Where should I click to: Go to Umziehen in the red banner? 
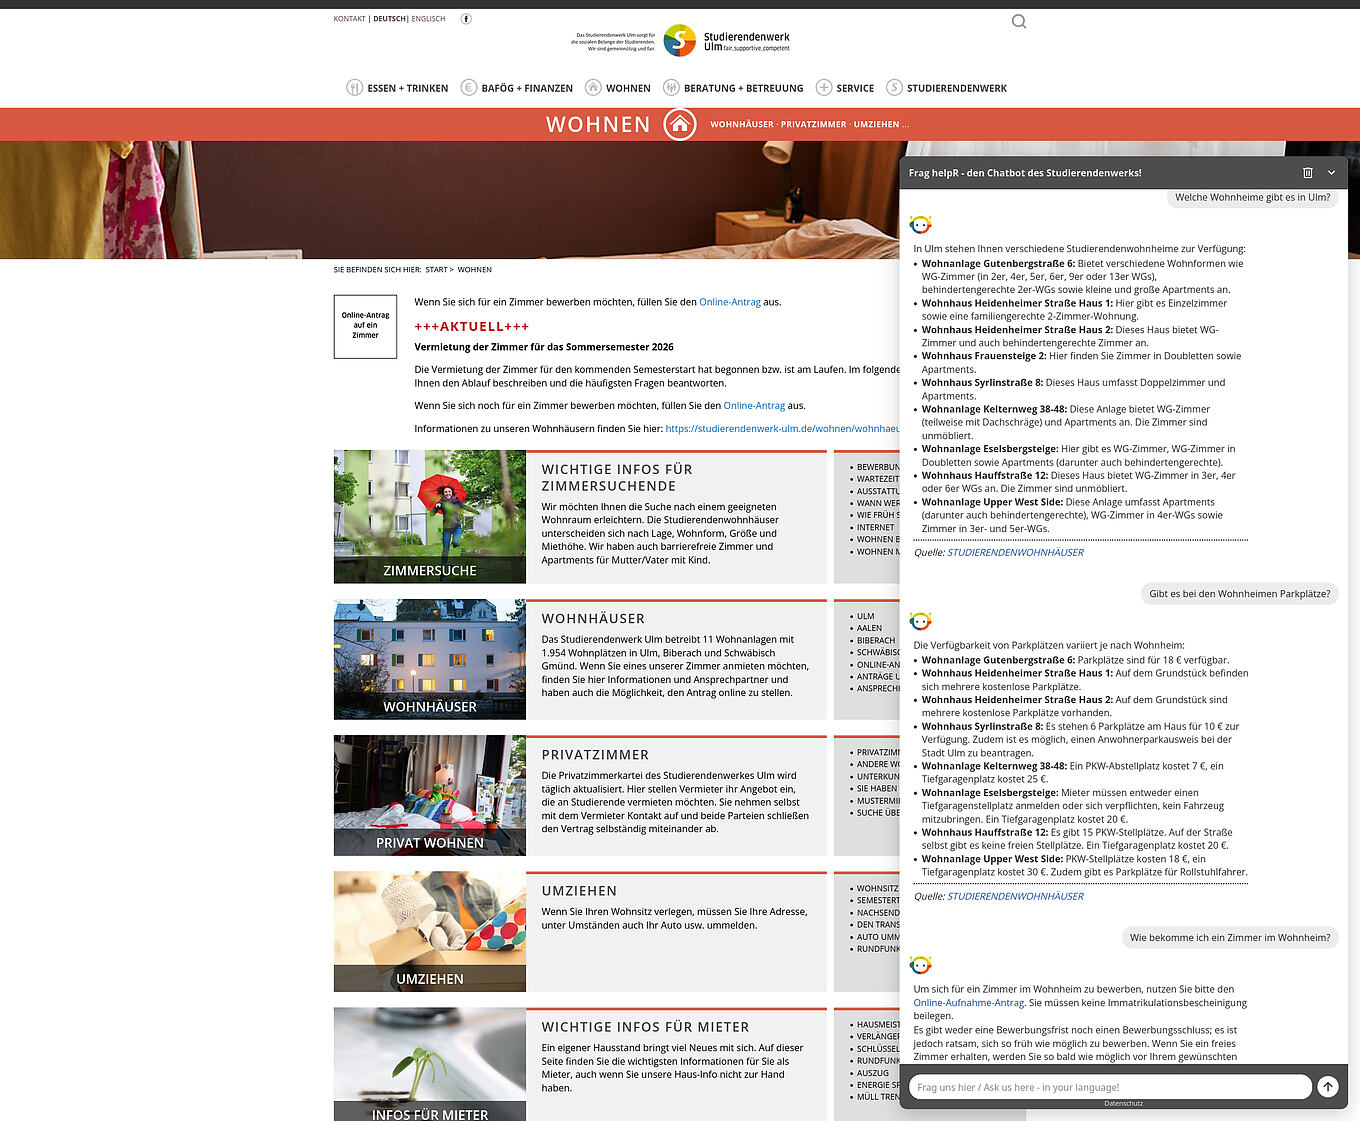876,125
